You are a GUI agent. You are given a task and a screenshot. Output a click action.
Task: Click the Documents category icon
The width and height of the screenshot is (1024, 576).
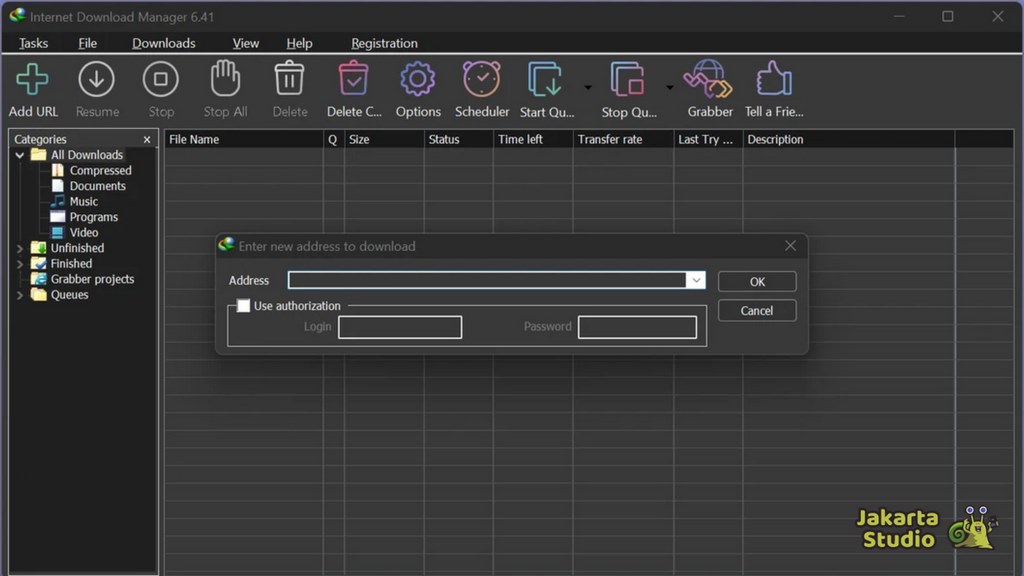57,186
